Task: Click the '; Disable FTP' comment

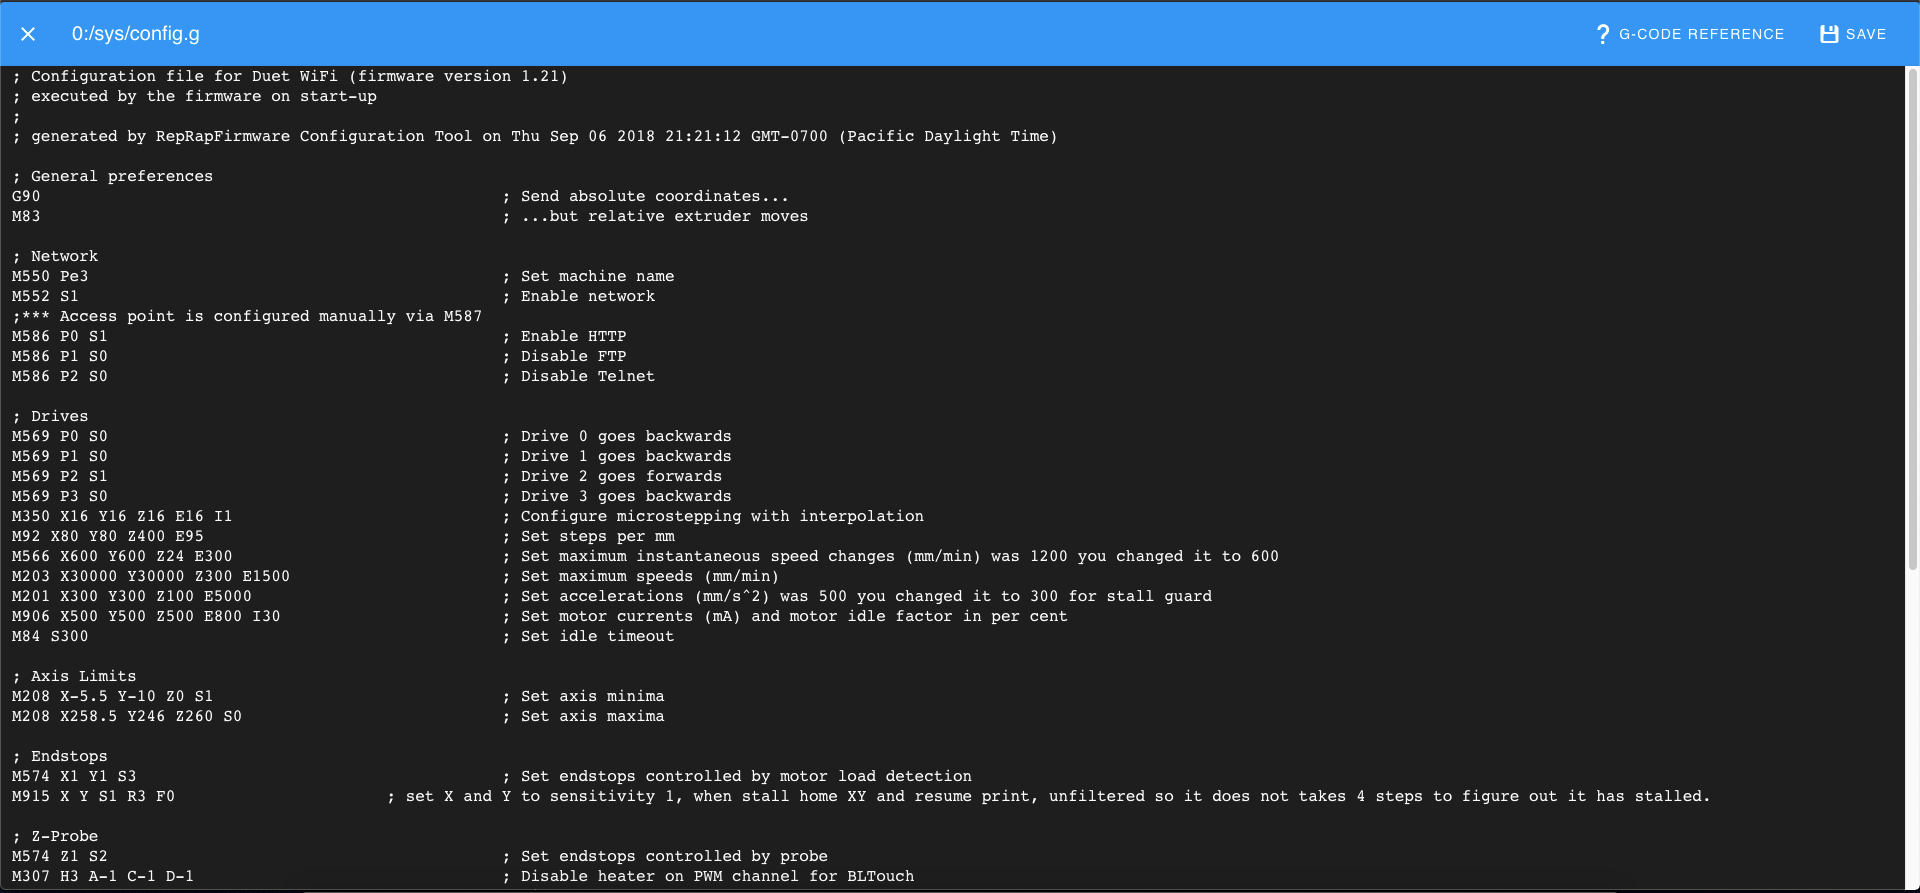Action: tap(564, 356)
